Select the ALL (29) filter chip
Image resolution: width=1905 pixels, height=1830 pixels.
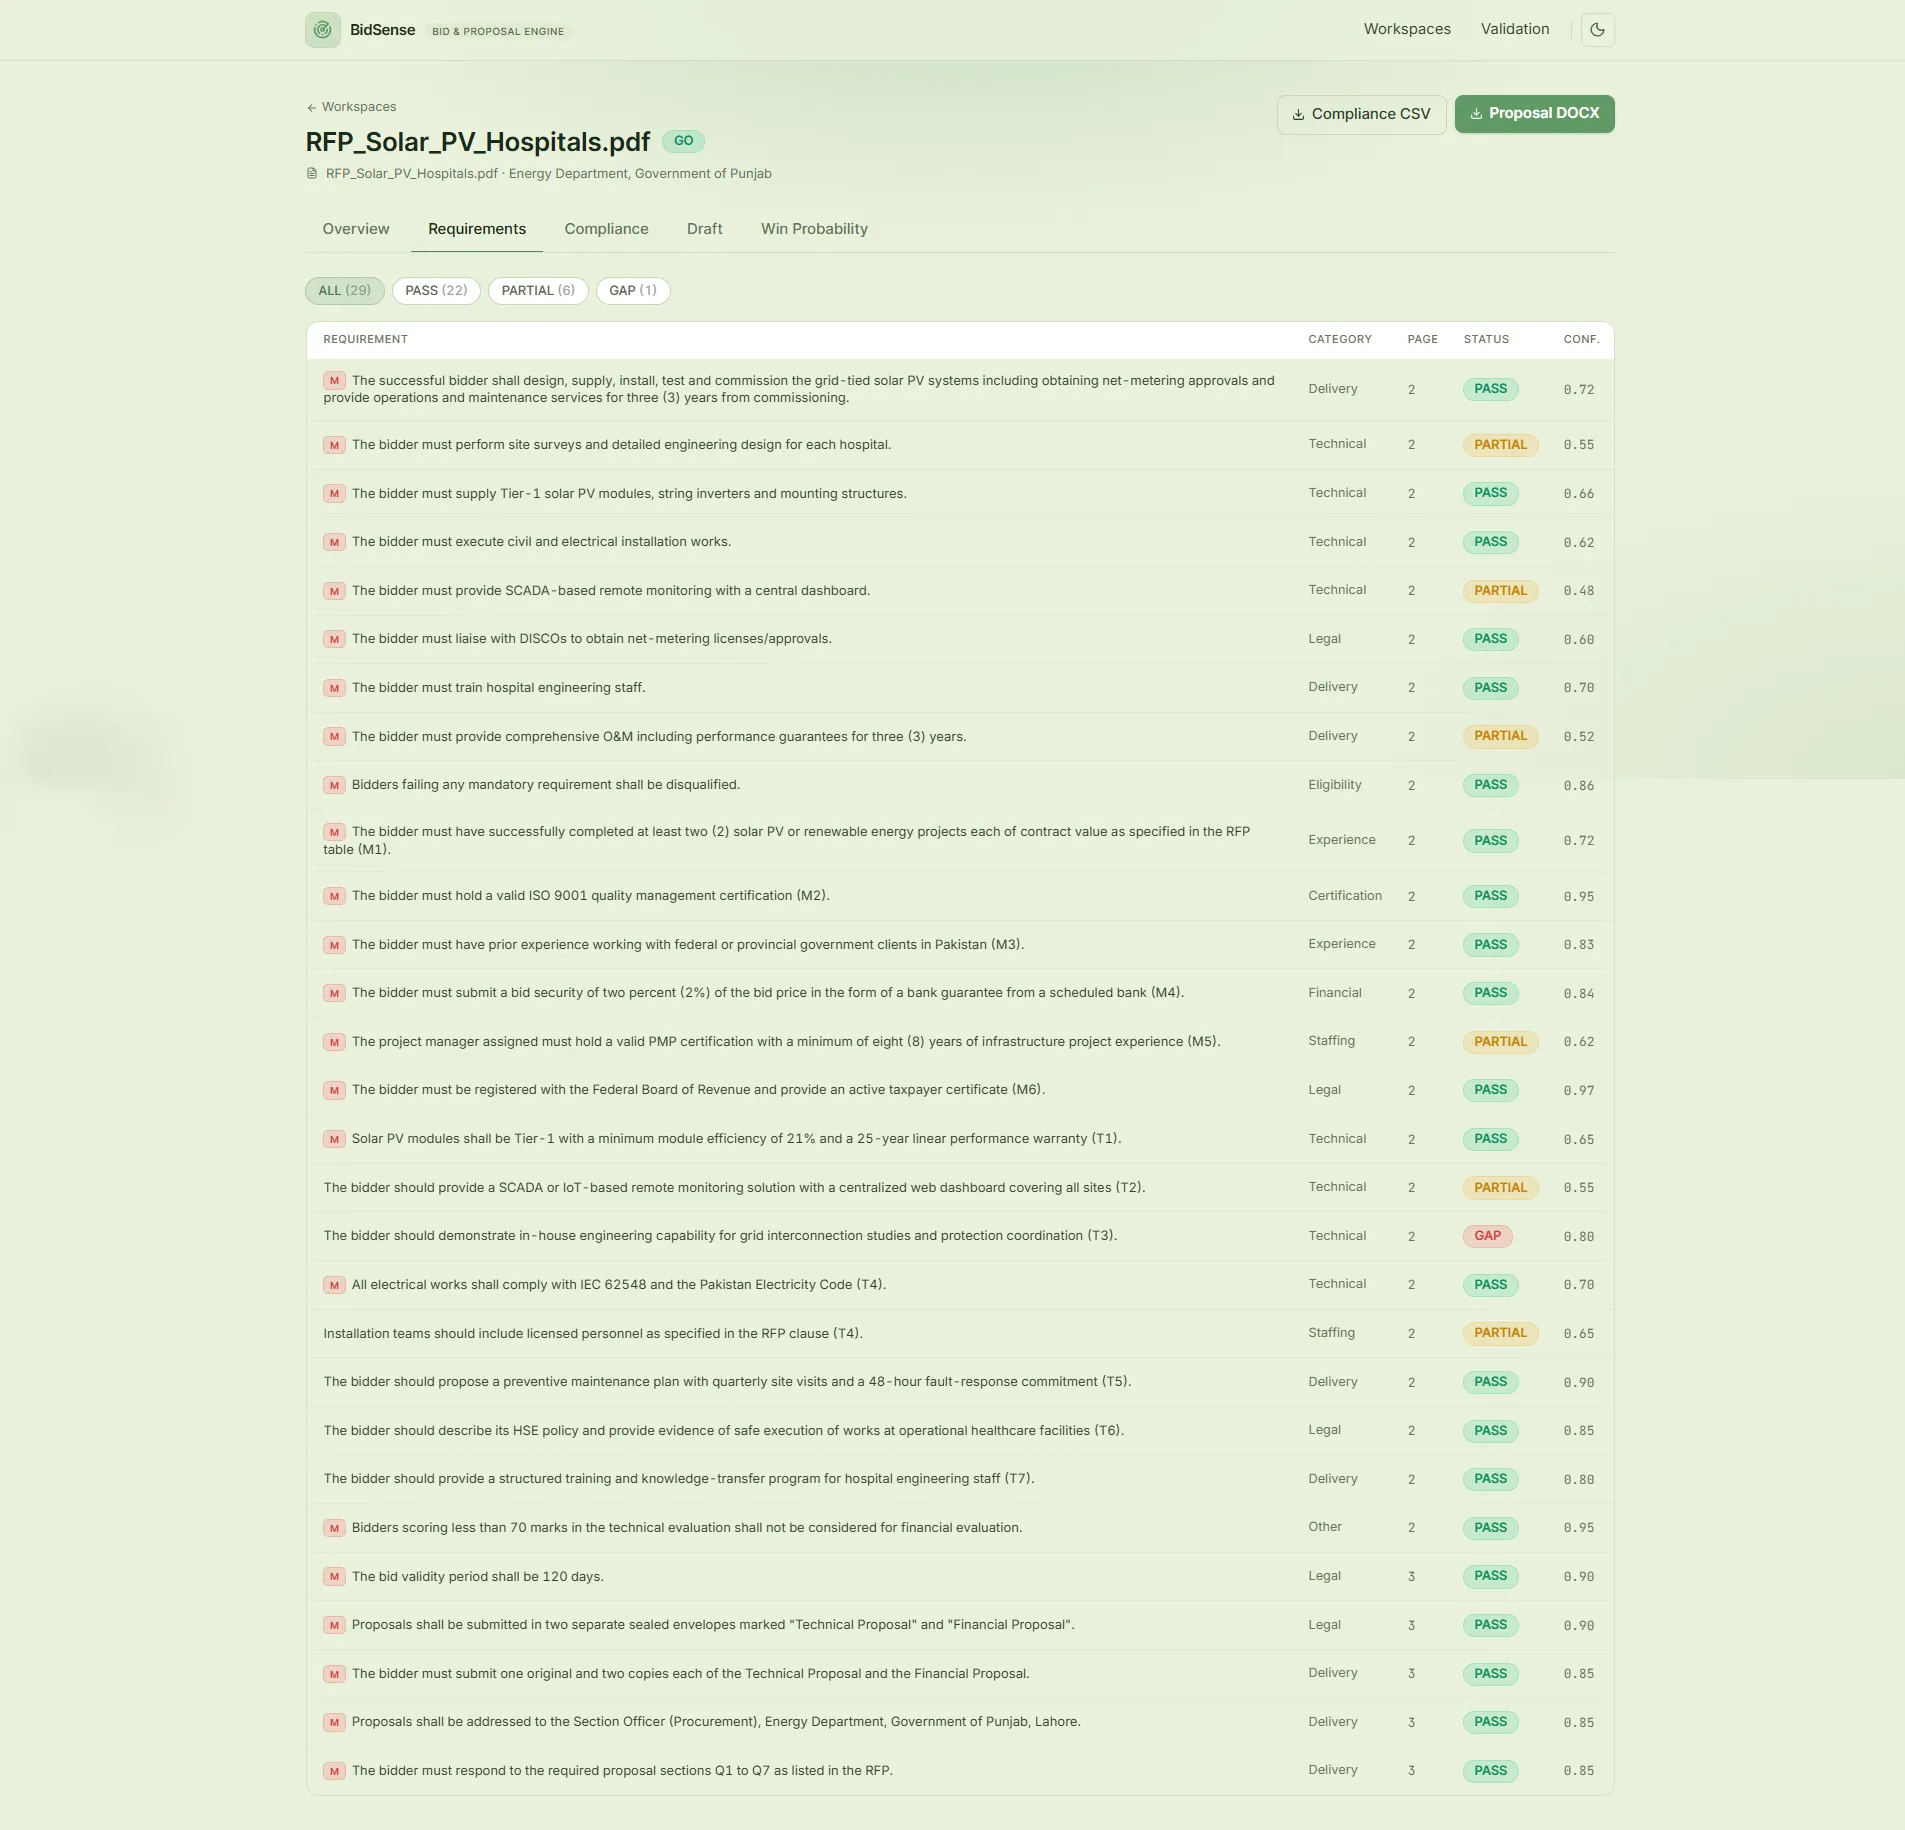coord(344,291)
